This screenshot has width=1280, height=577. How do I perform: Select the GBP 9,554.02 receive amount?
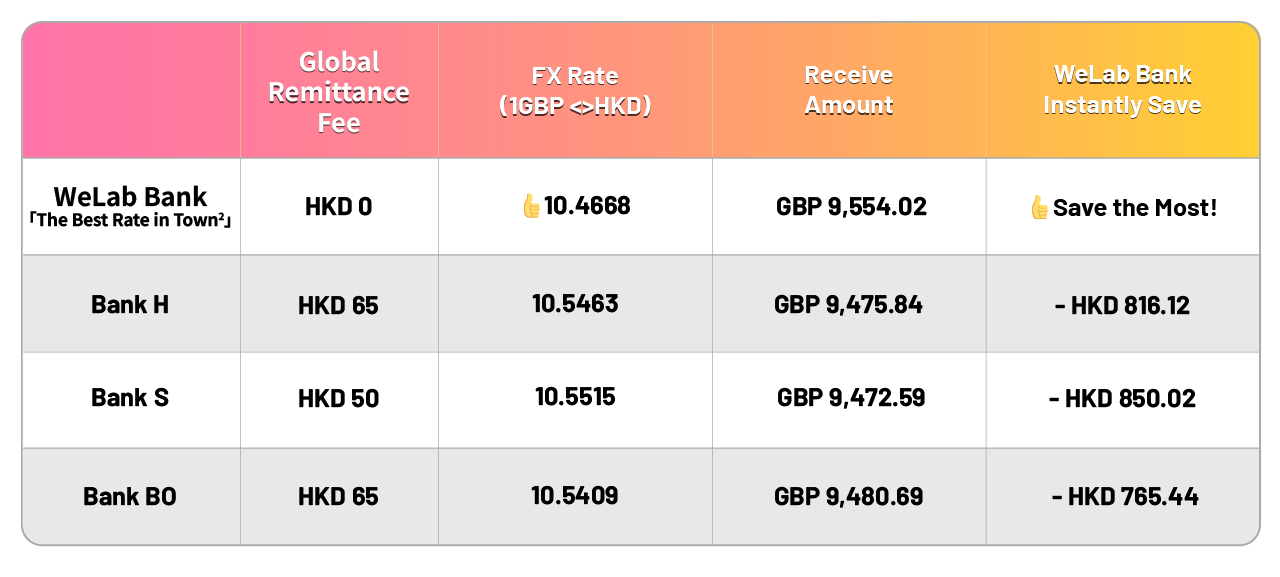[851, 207]
